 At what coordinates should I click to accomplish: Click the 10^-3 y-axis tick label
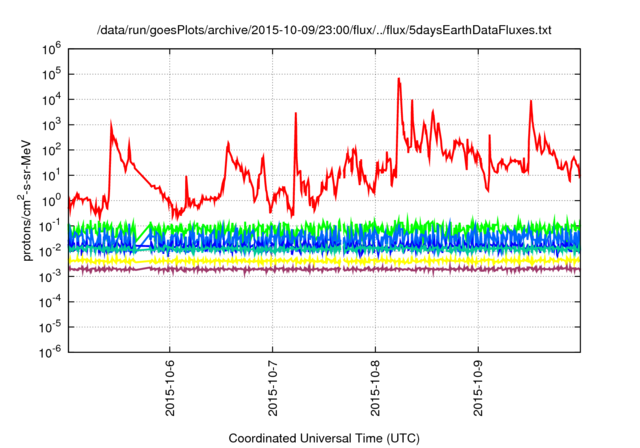(x=50, y=277)
